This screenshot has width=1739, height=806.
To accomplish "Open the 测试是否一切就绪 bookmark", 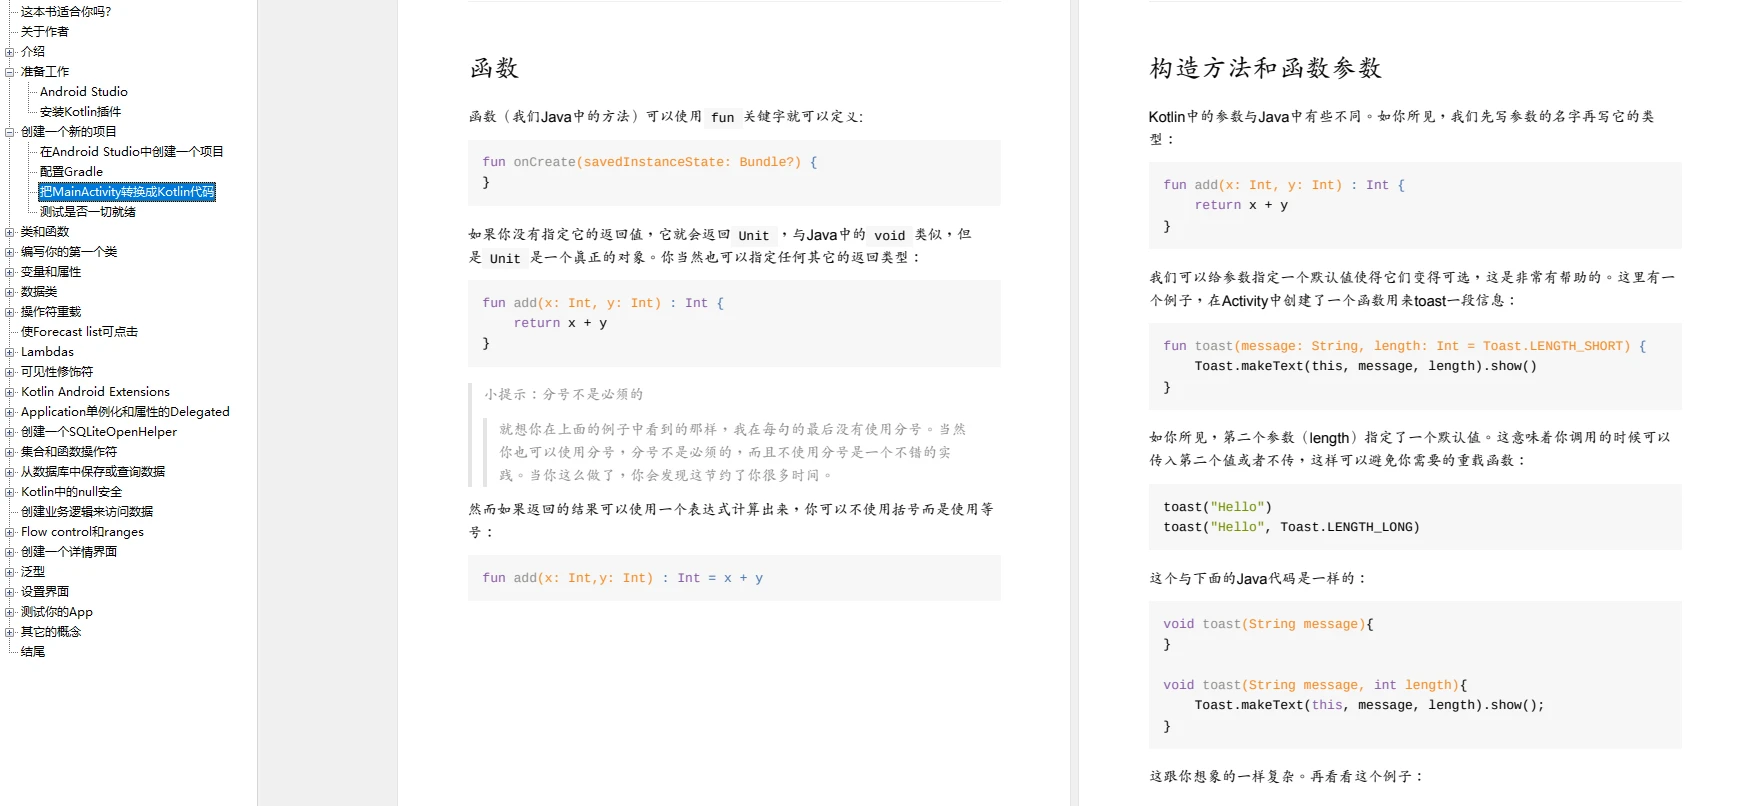I will click(x=88, y=212).
